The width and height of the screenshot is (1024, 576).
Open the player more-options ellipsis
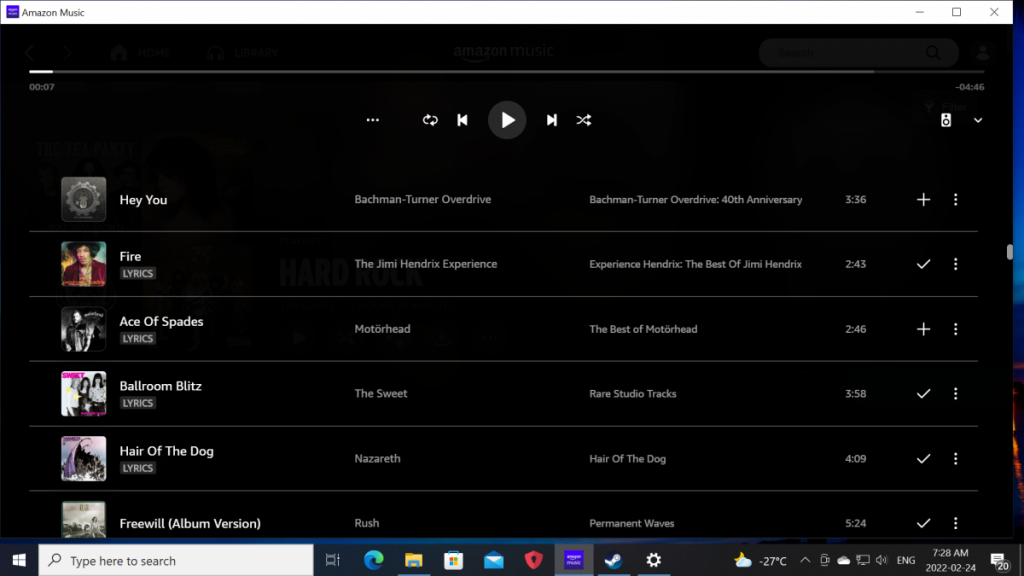372,120
